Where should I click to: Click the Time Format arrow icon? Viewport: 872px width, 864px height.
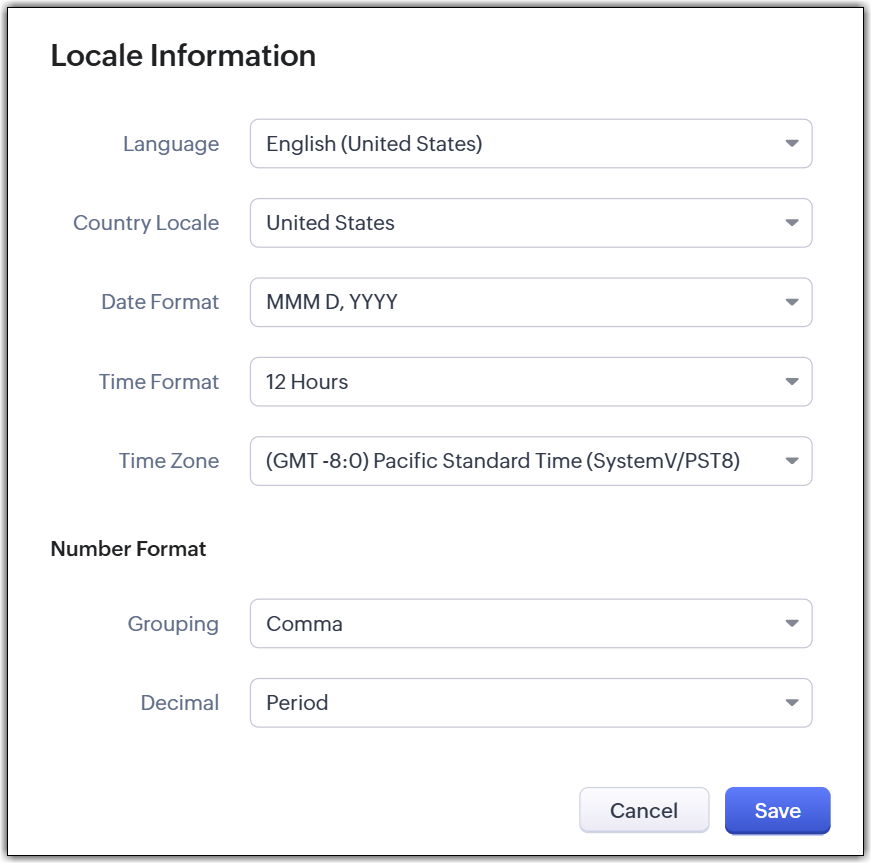tap(792, 382)
